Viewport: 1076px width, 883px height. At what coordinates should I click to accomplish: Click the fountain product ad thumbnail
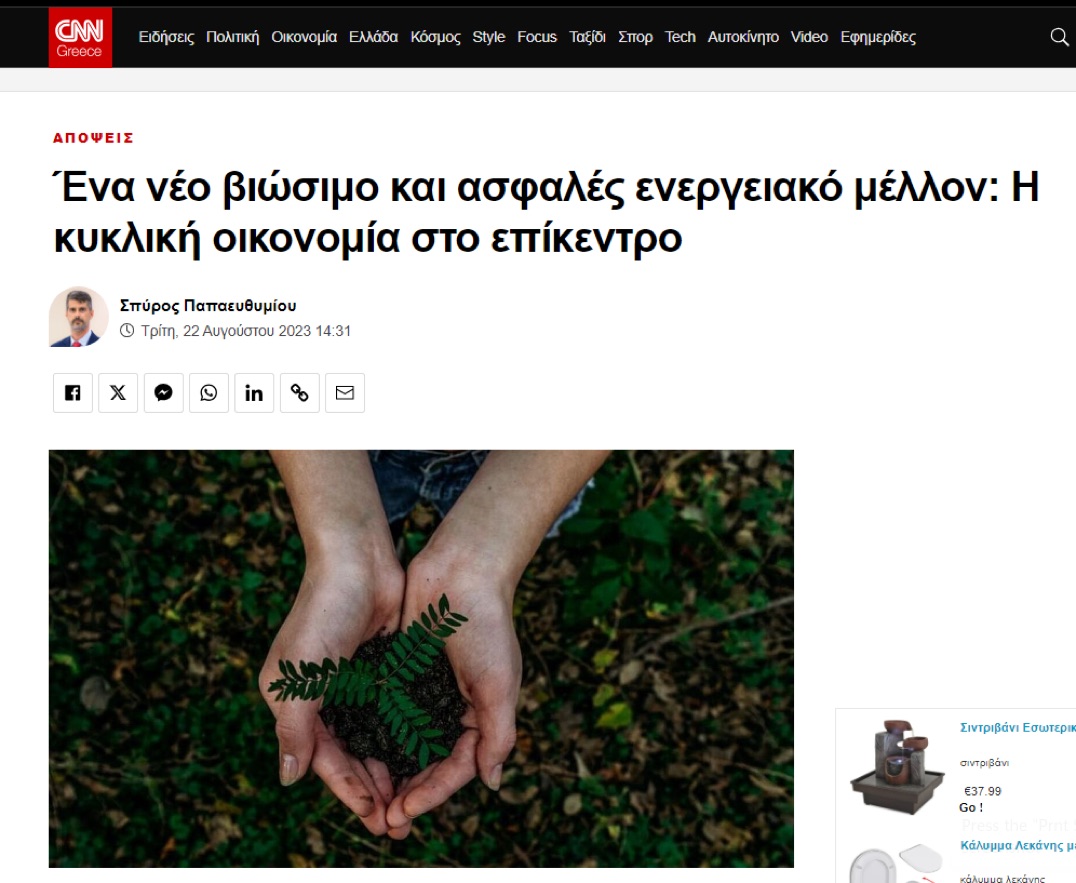pos(897,766)
